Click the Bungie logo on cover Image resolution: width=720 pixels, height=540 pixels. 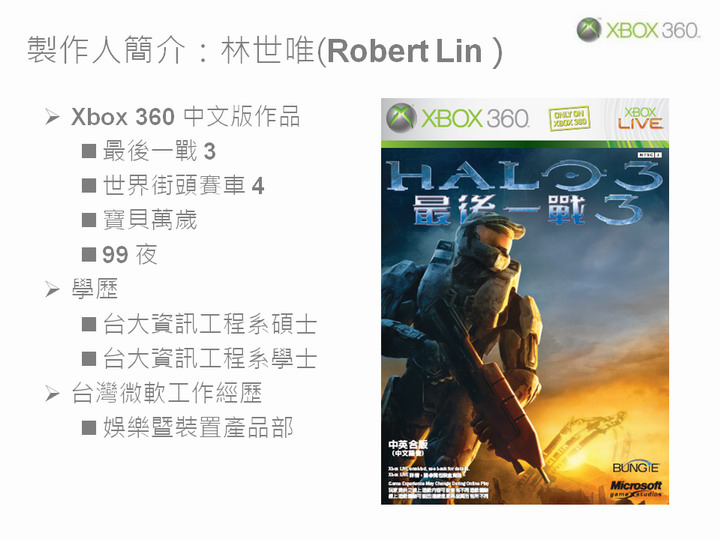636,467
